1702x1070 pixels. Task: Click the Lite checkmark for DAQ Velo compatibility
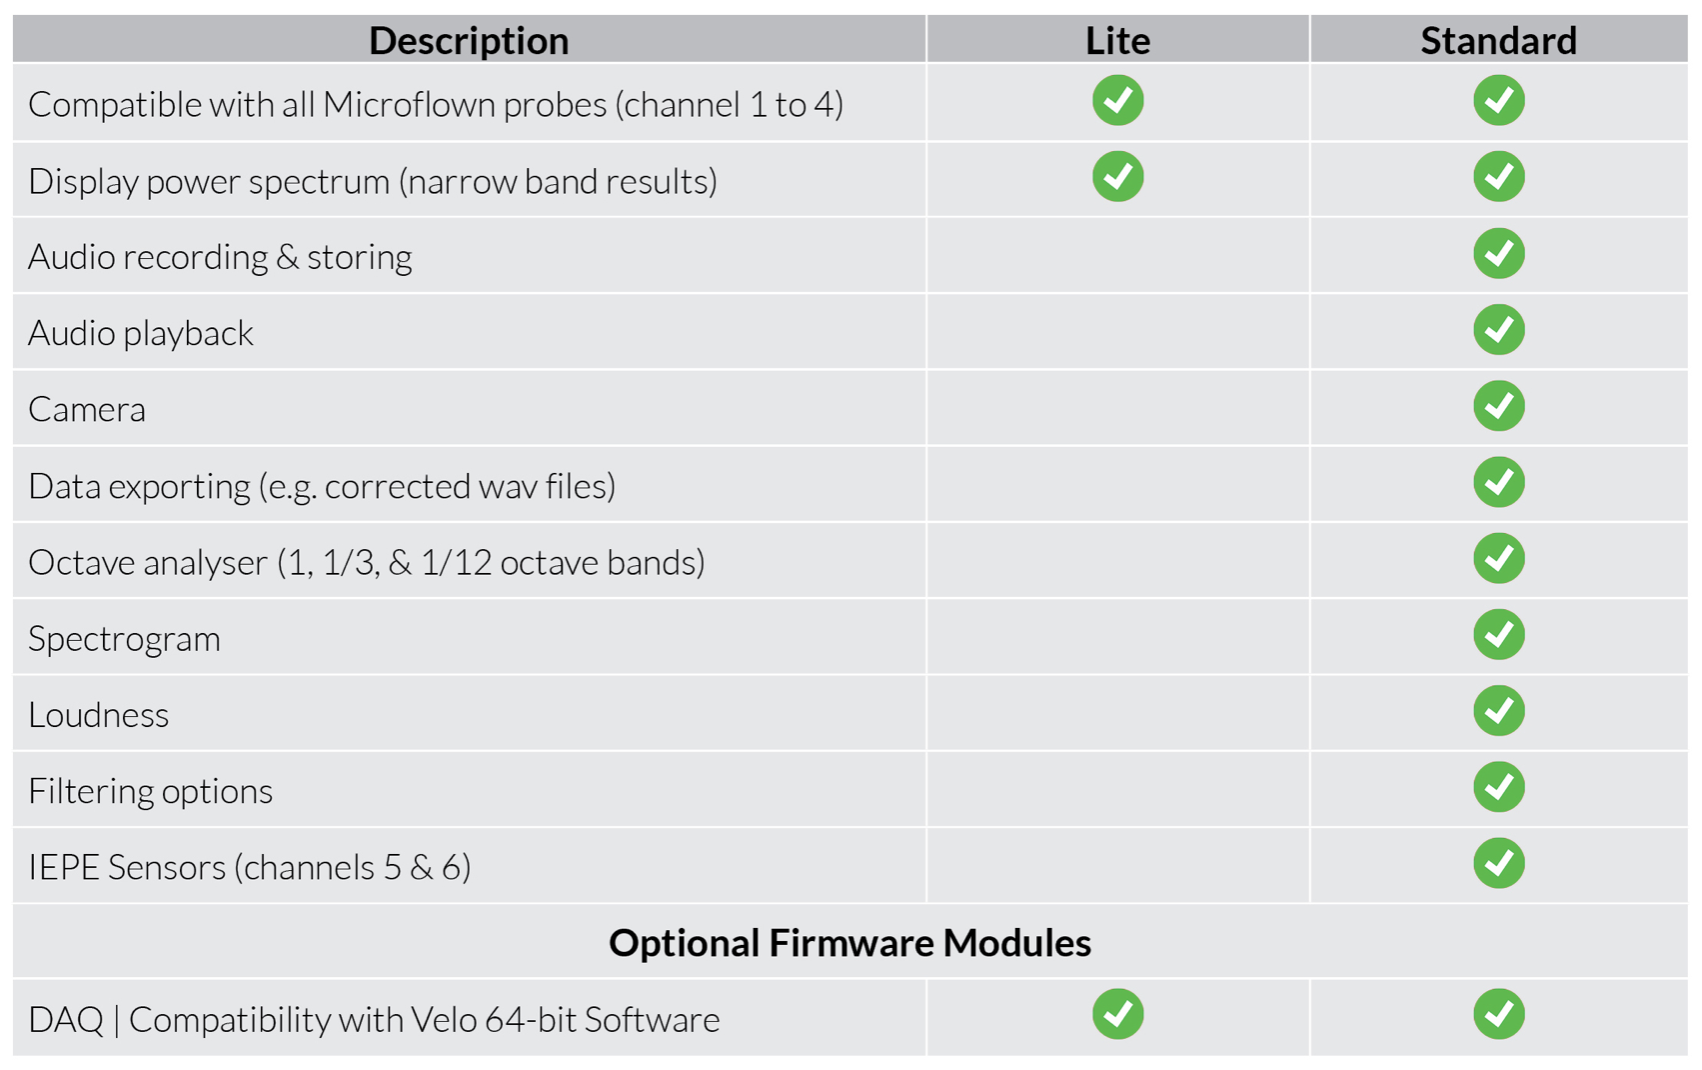pyautogui.click(x=1117, y=1015)
